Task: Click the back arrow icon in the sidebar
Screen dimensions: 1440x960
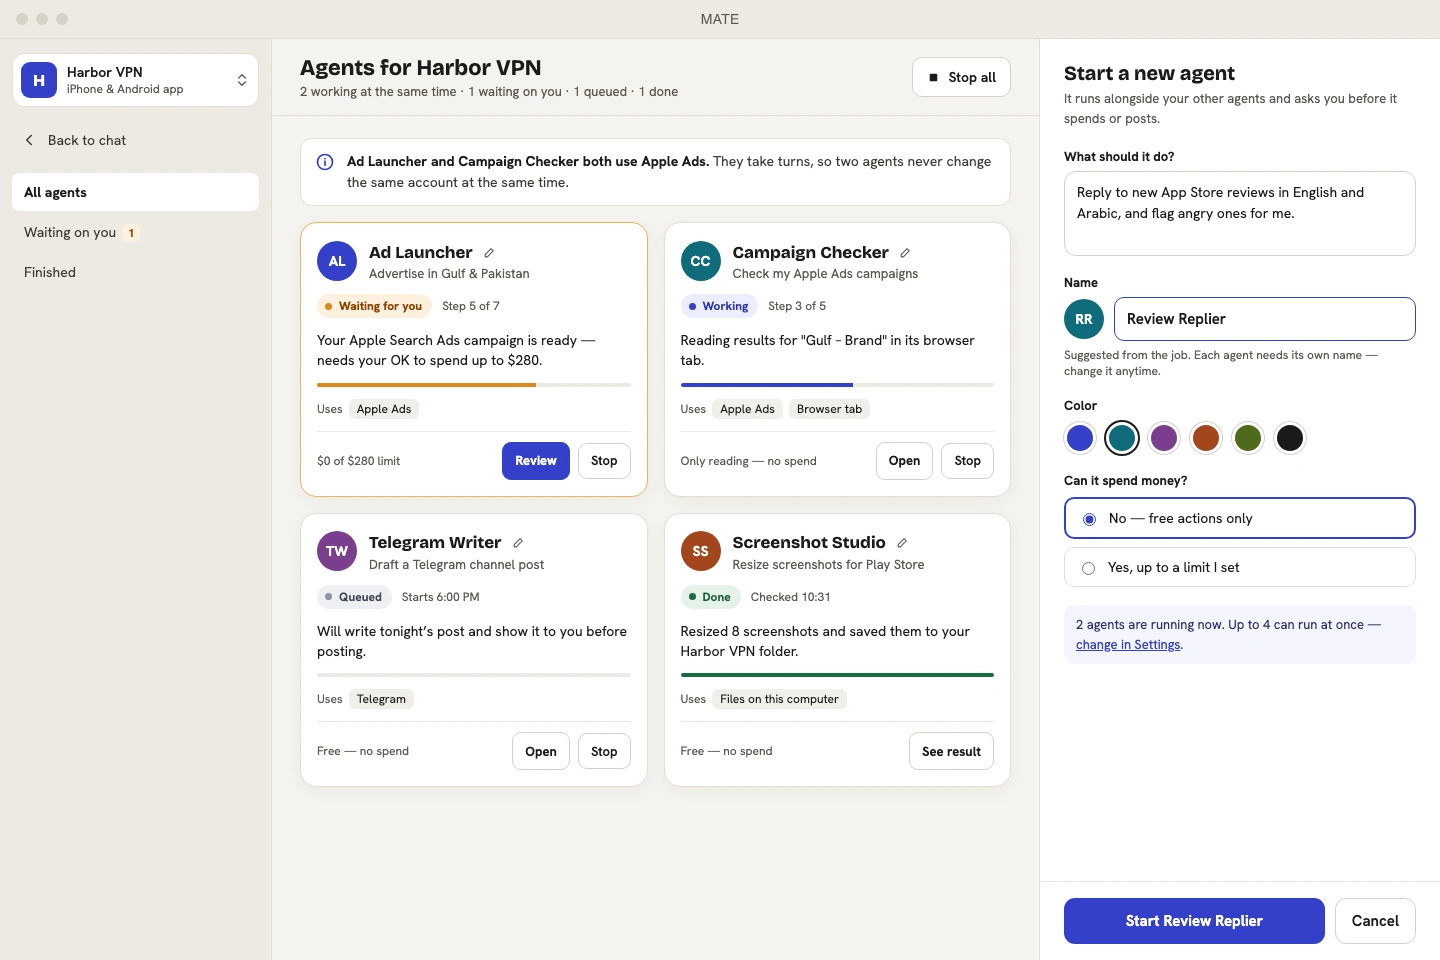Action: (x=29, y=140)
